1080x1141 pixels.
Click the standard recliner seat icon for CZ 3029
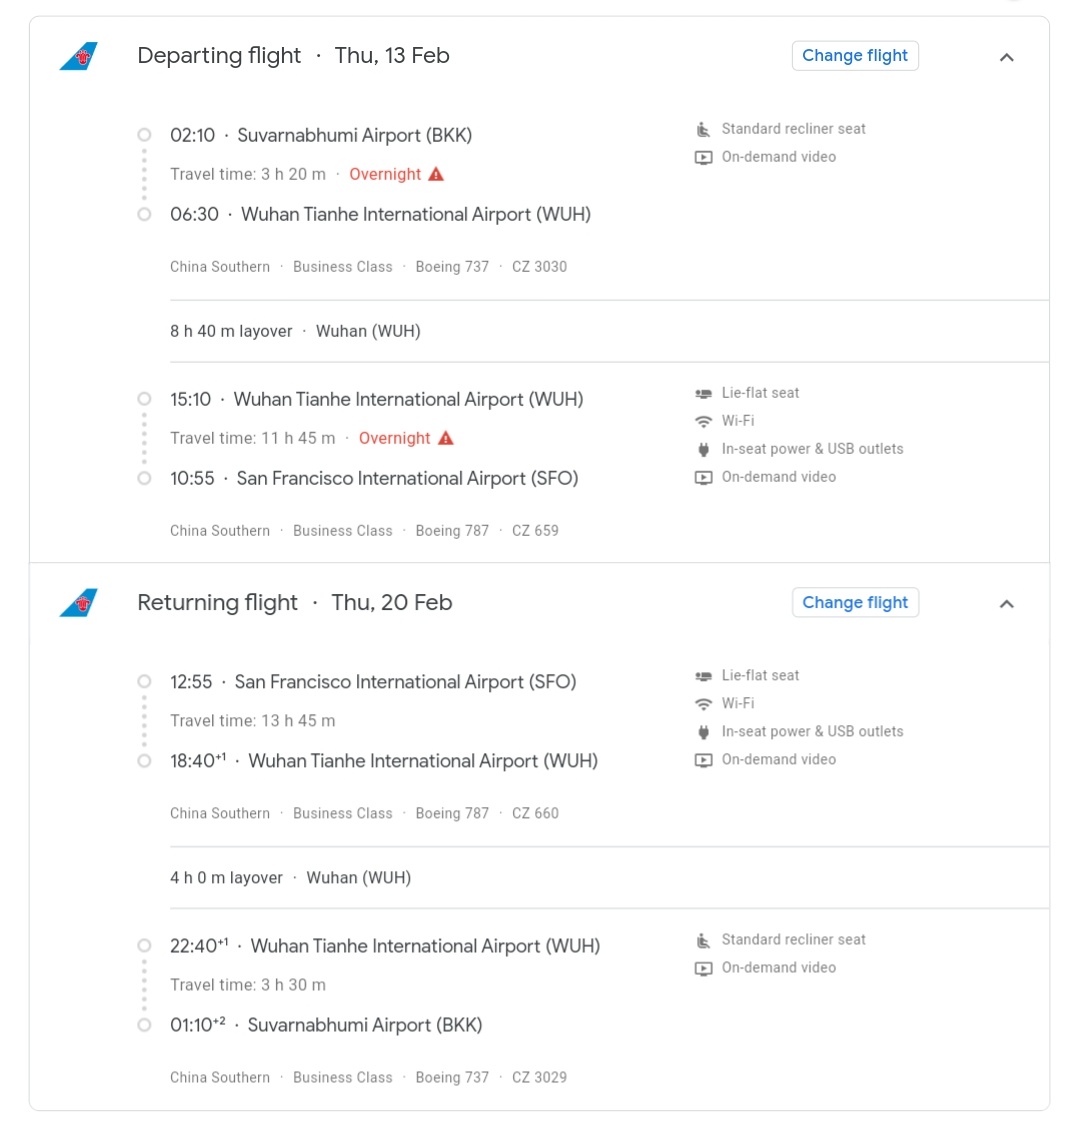coord(703,940)
